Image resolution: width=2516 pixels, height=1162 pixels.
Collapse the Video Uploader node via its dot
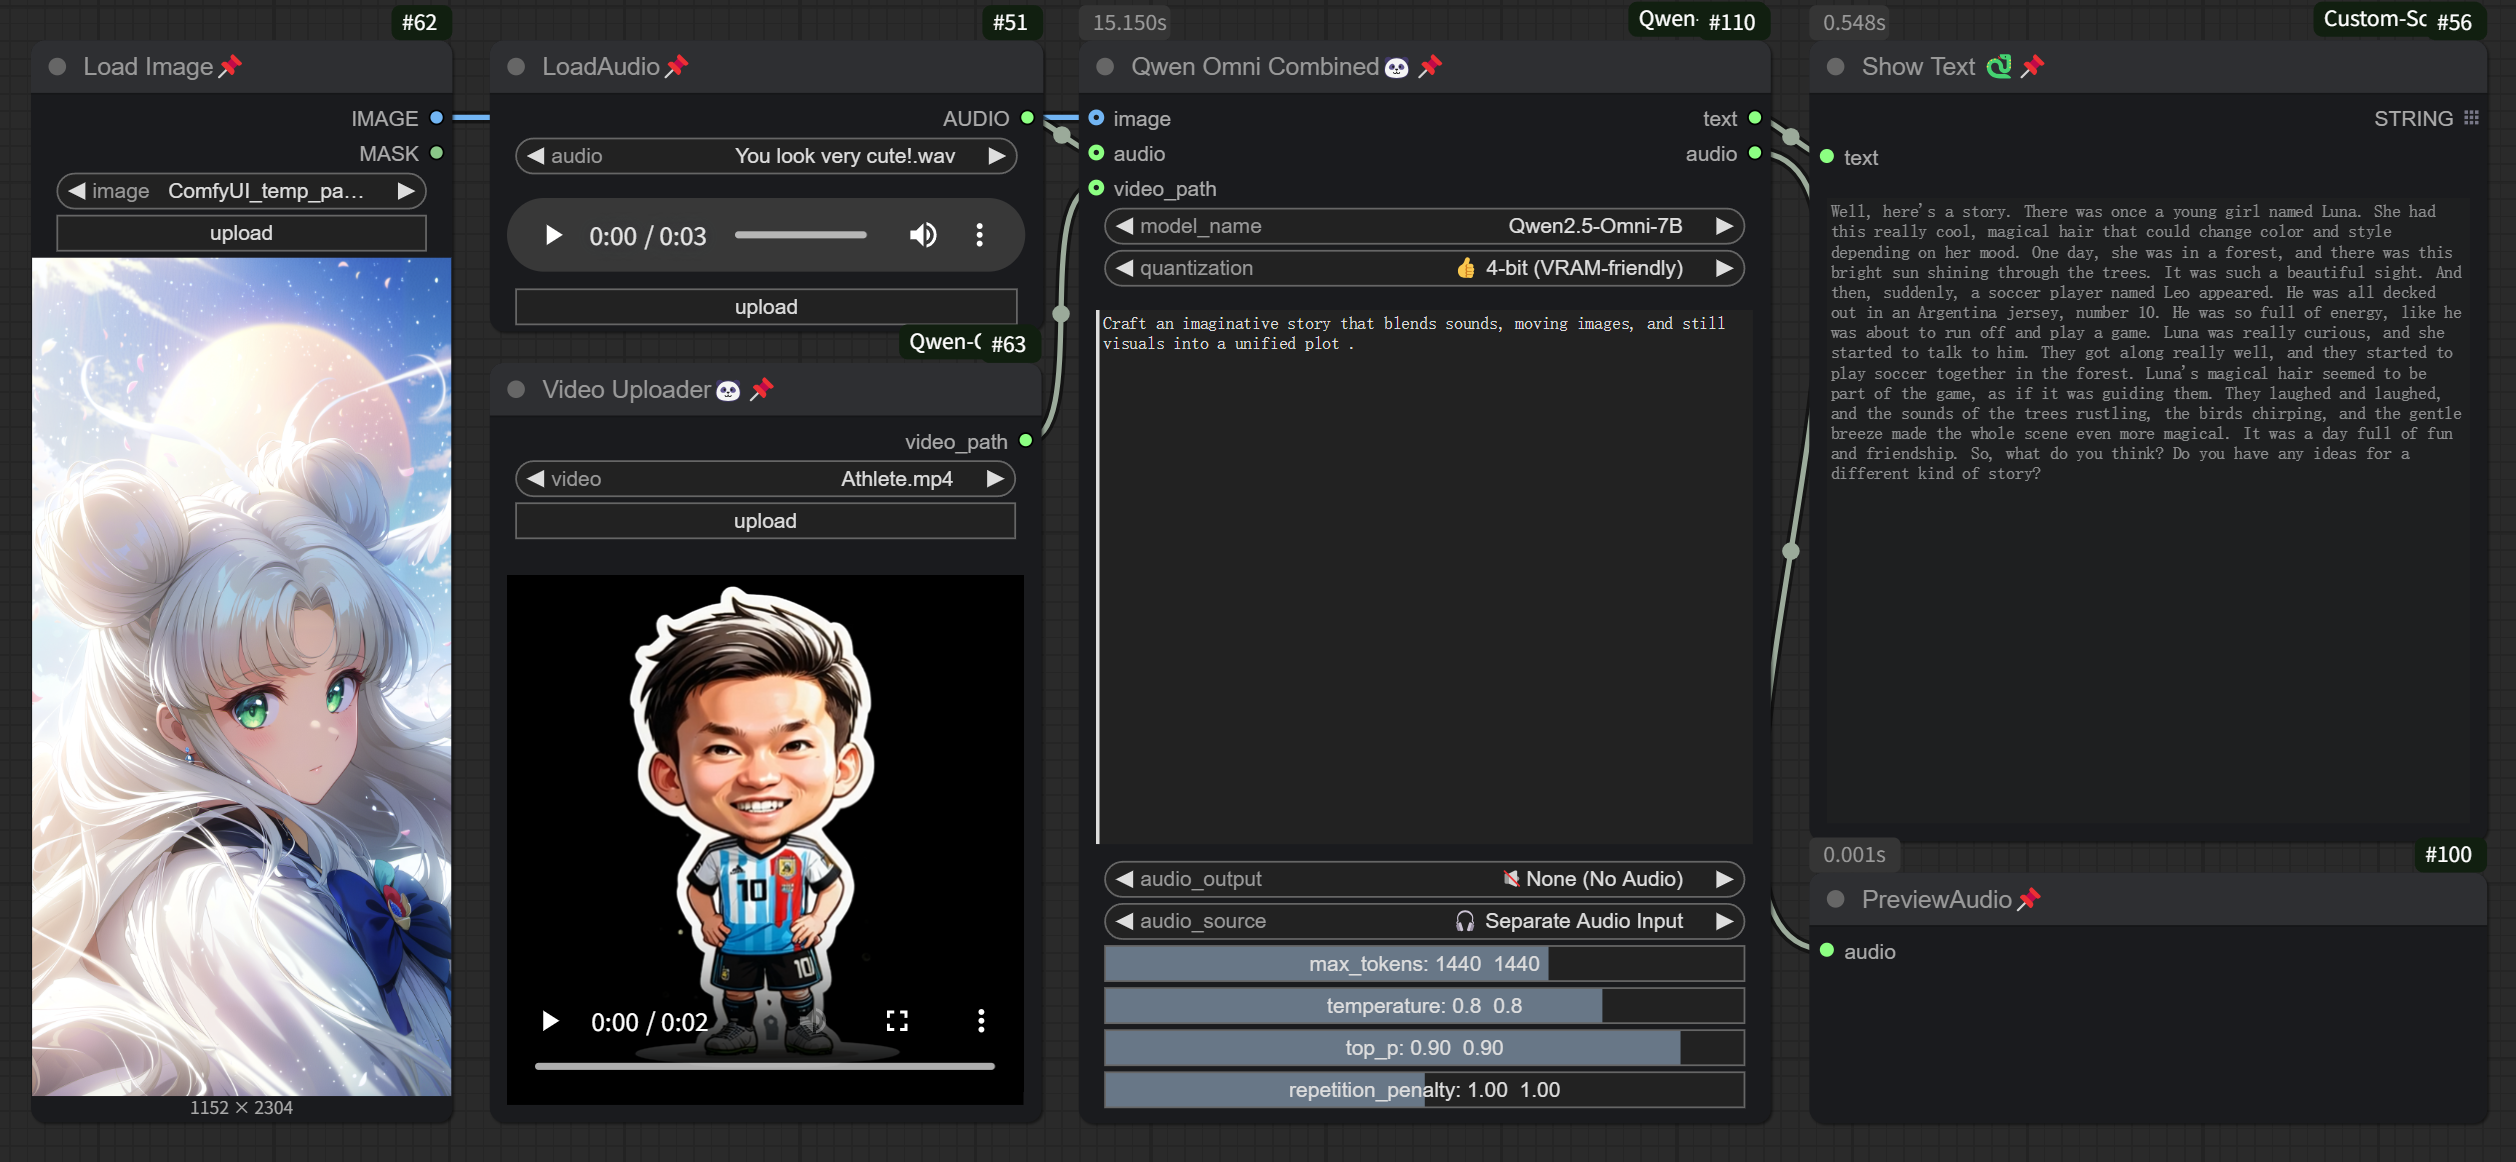[516, 389]
